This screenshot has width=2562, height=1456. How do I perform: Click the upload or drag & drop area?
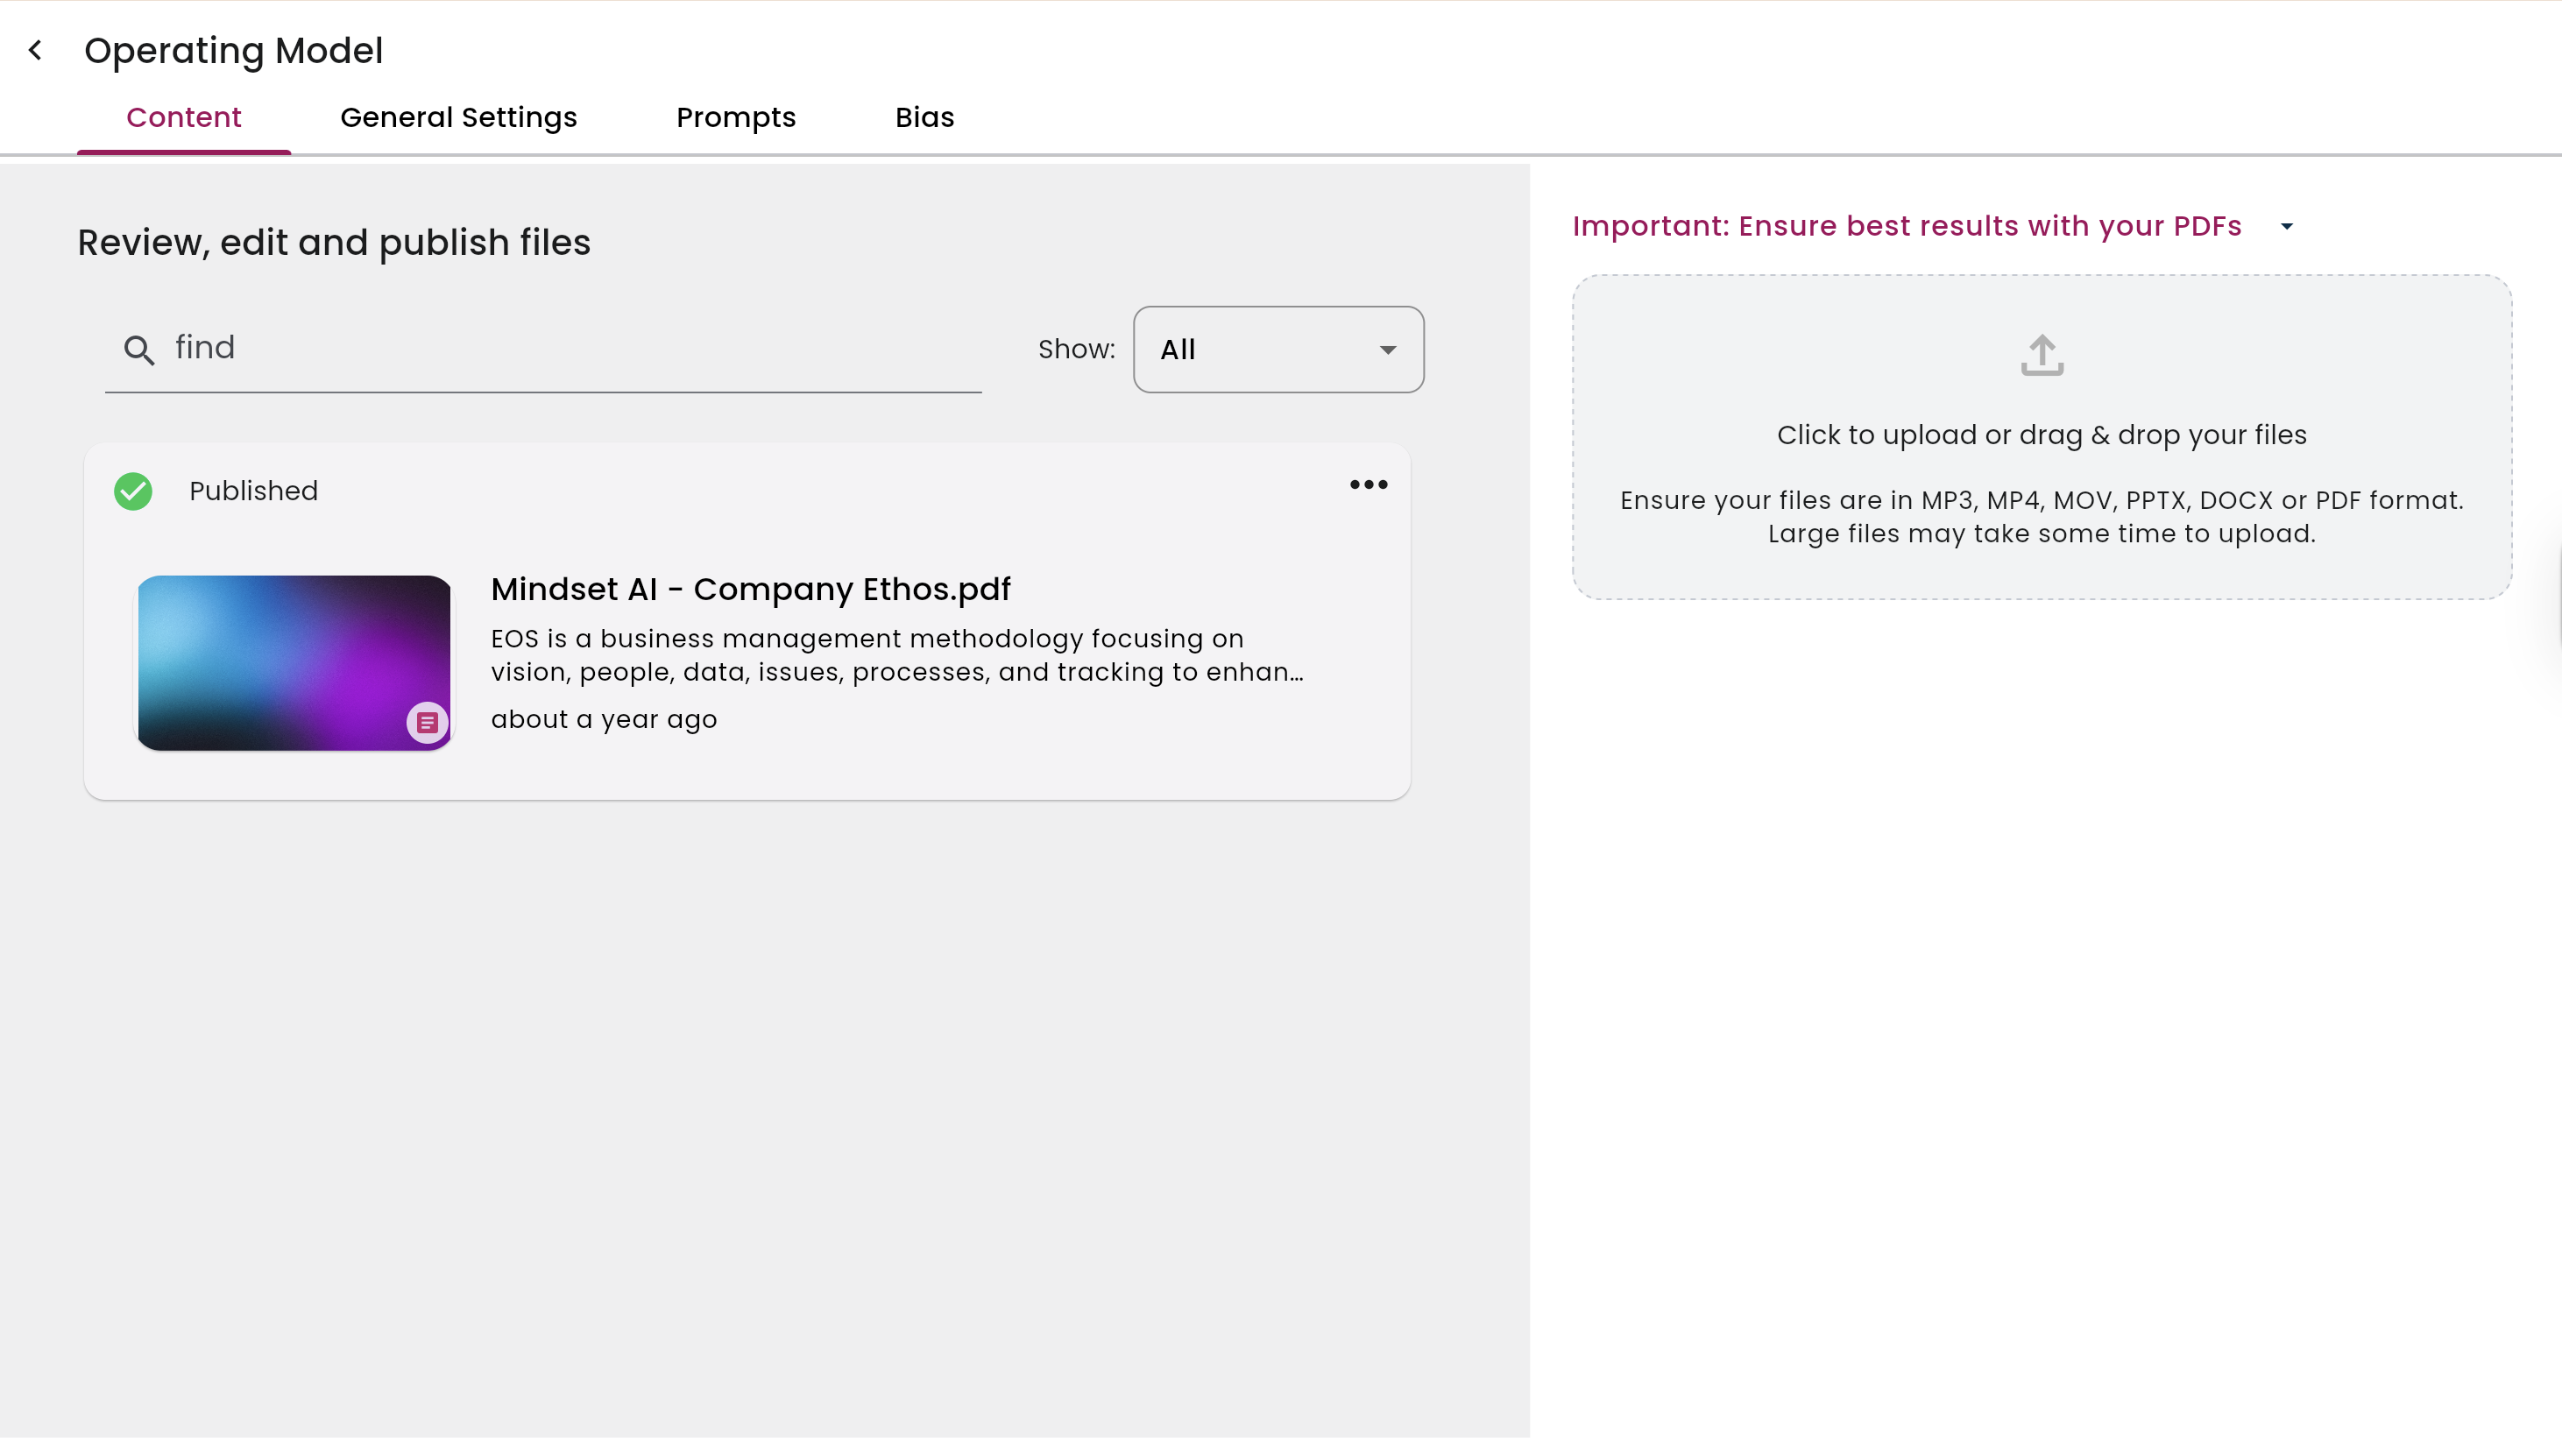pos(2042,437)
